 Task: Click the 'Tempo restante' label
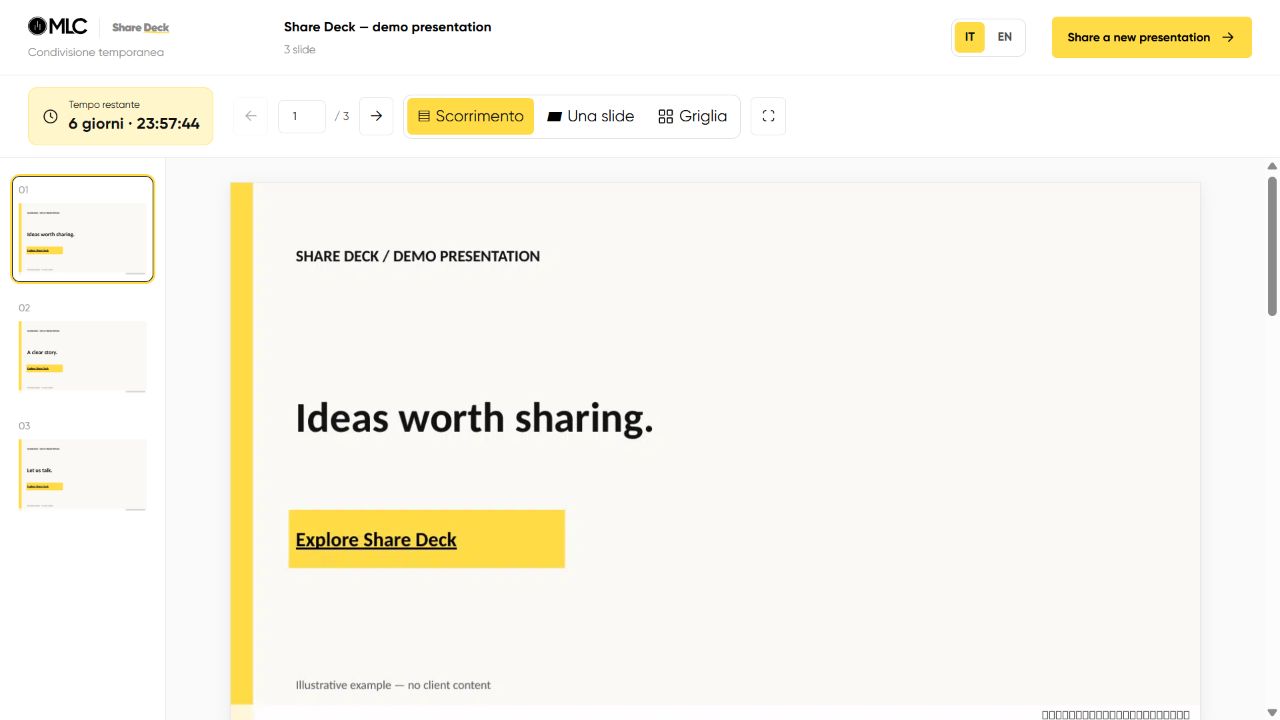click(x=104, y=104)
